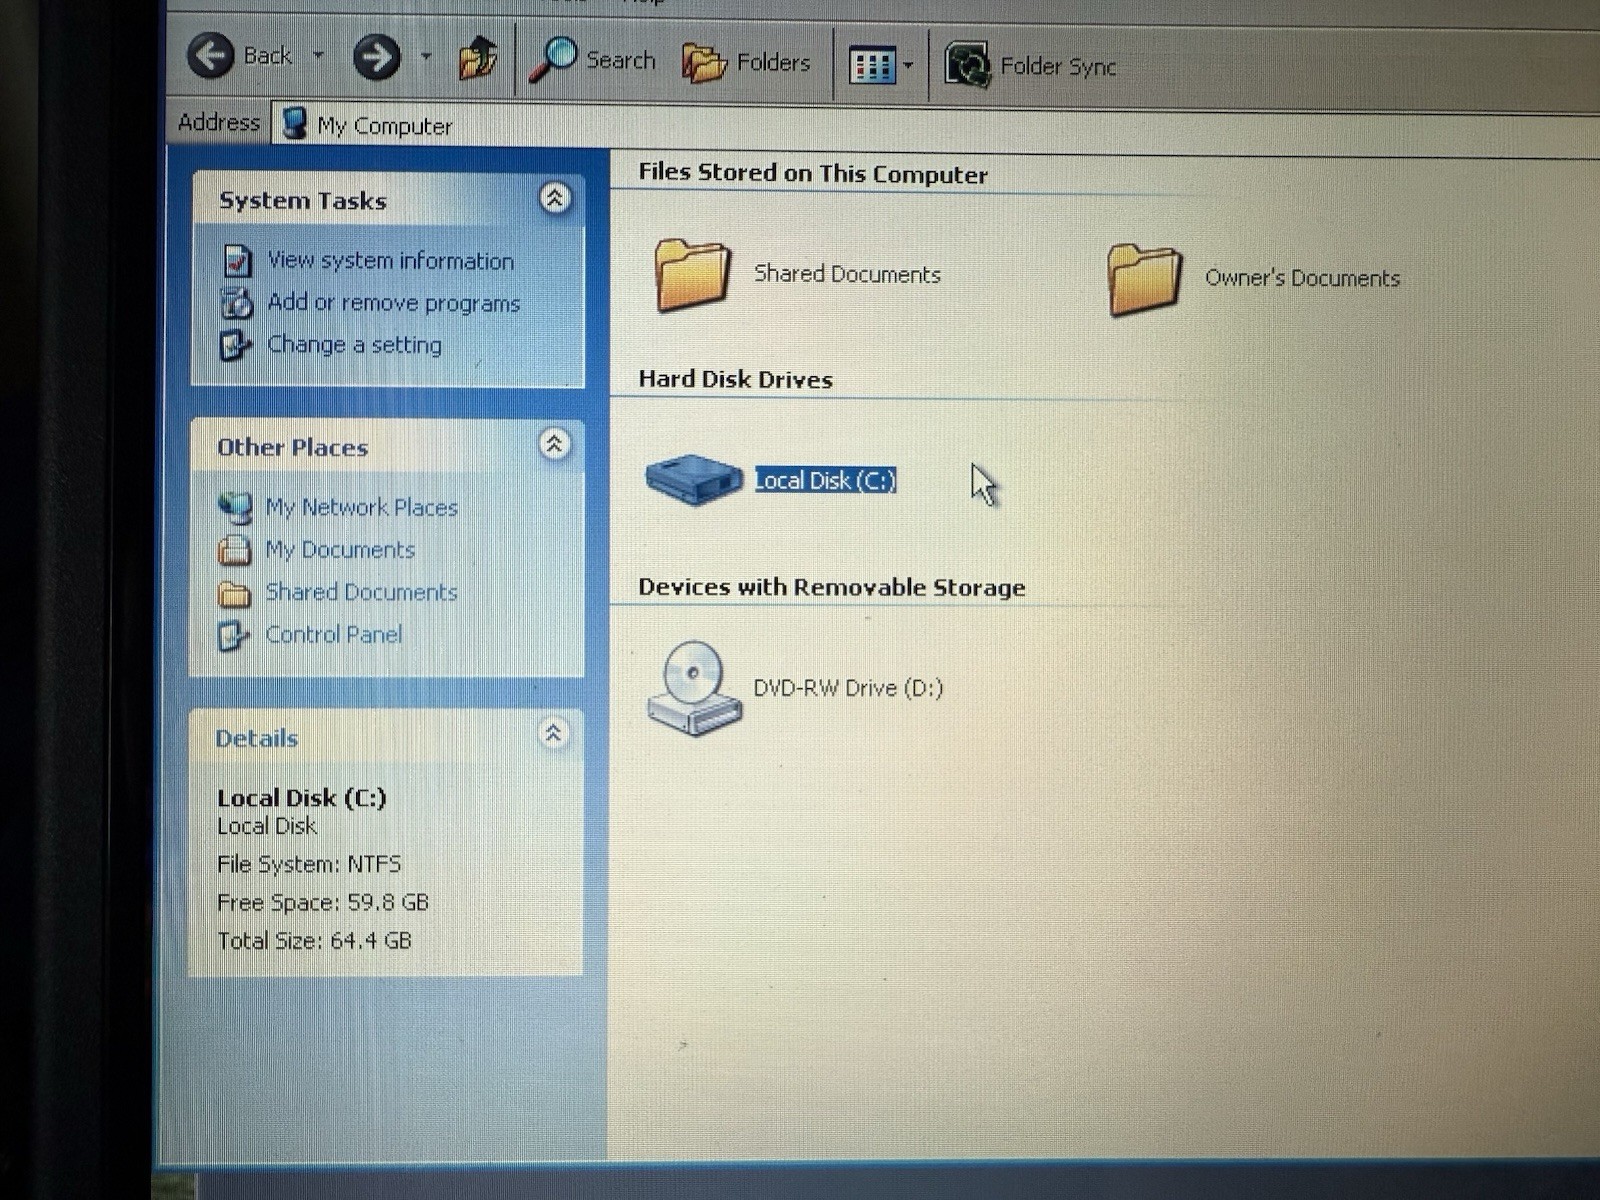Select the Shared Documents folder icon in main pane
Screen dimensions: 1600x1200
(x=692, y=274)
